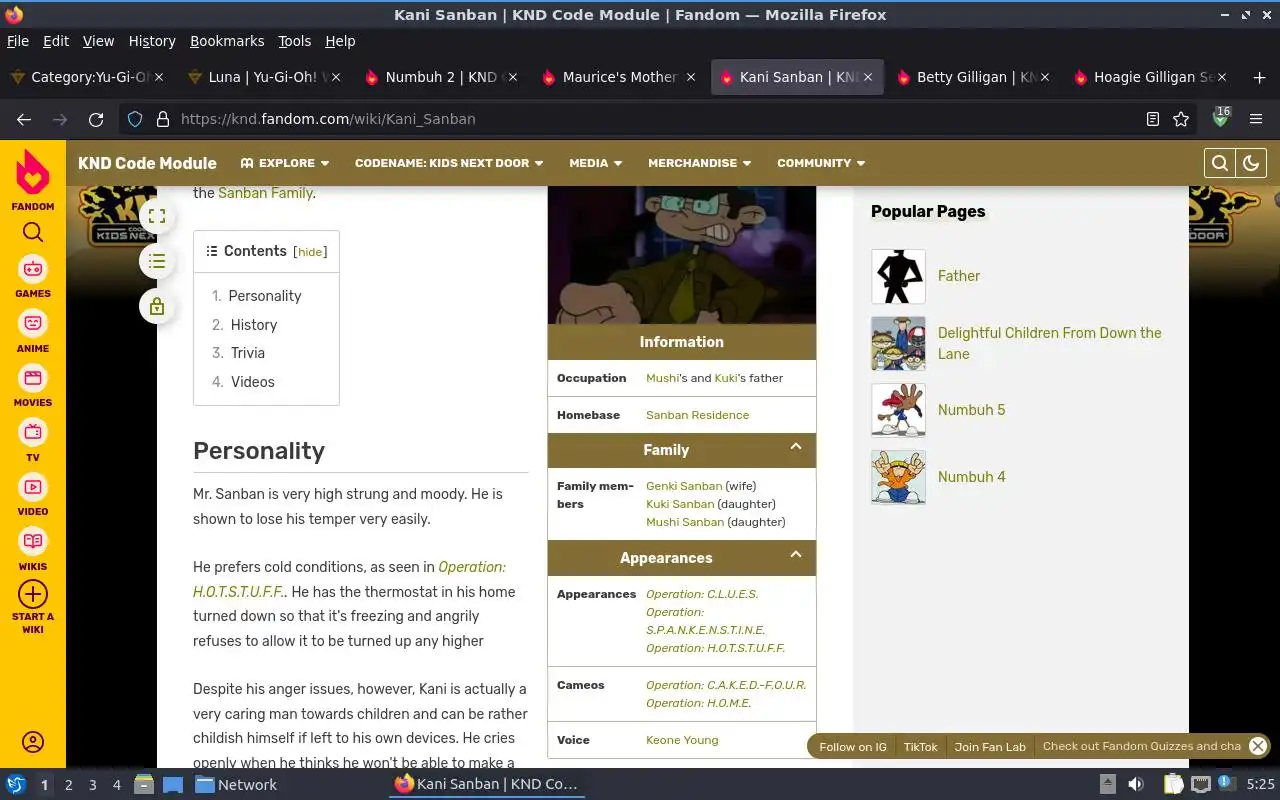Switch to the Luna Yu-Gi-Oh tab
The width and height of the screenshot is (1280, 800).
click(x=263, y=77)
